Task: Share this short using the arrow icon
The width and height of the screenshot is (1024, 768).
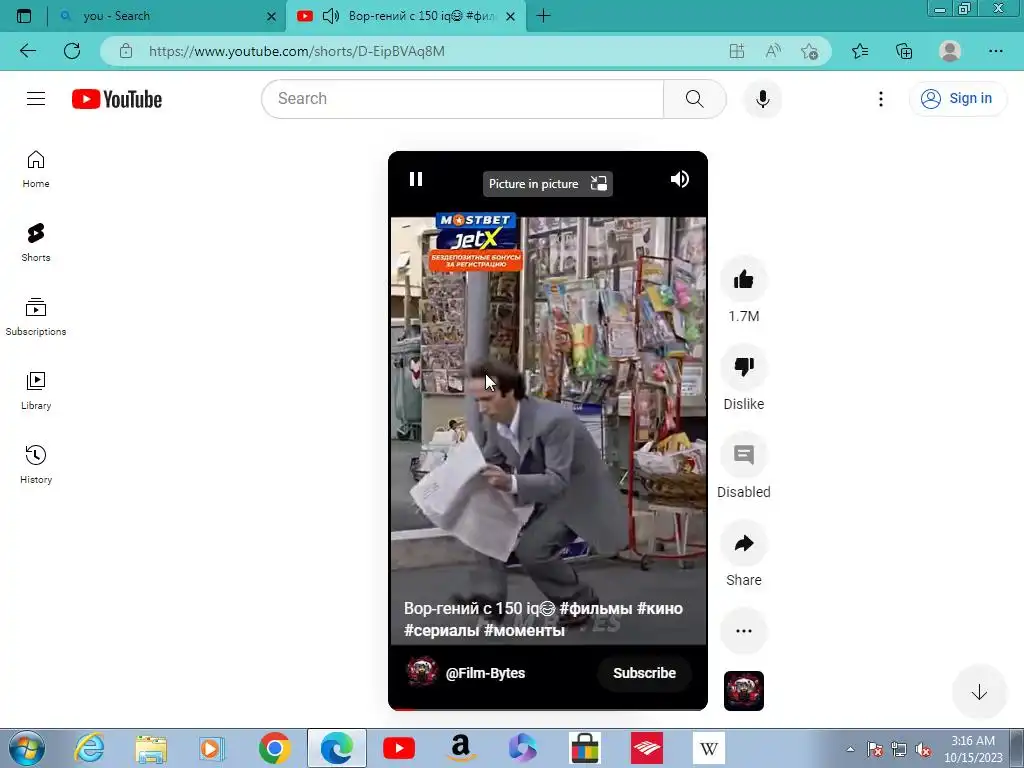Action: pos(744,543)
